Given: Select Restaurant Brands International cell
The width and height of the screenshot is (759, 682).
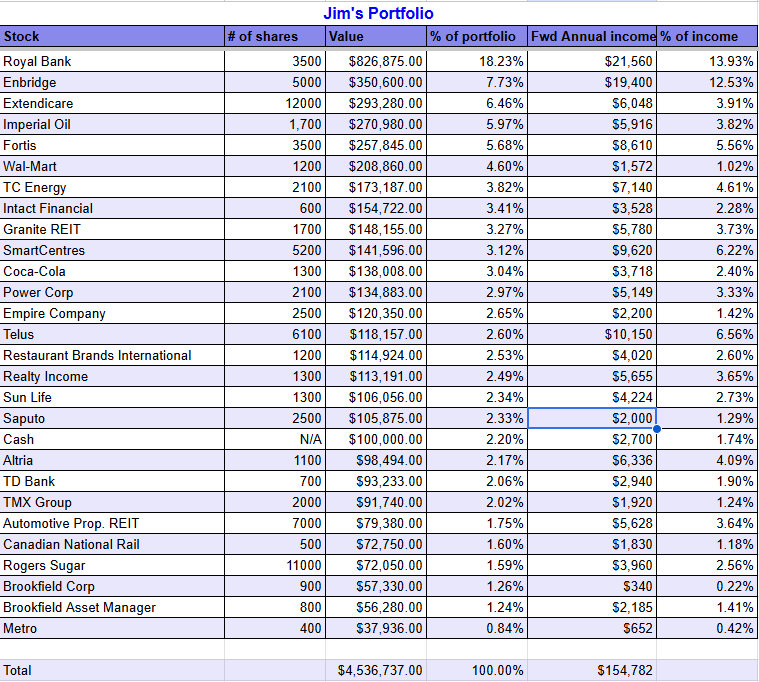Looking at the screenshot, I should pyautogui.click(x=112, y=355).
